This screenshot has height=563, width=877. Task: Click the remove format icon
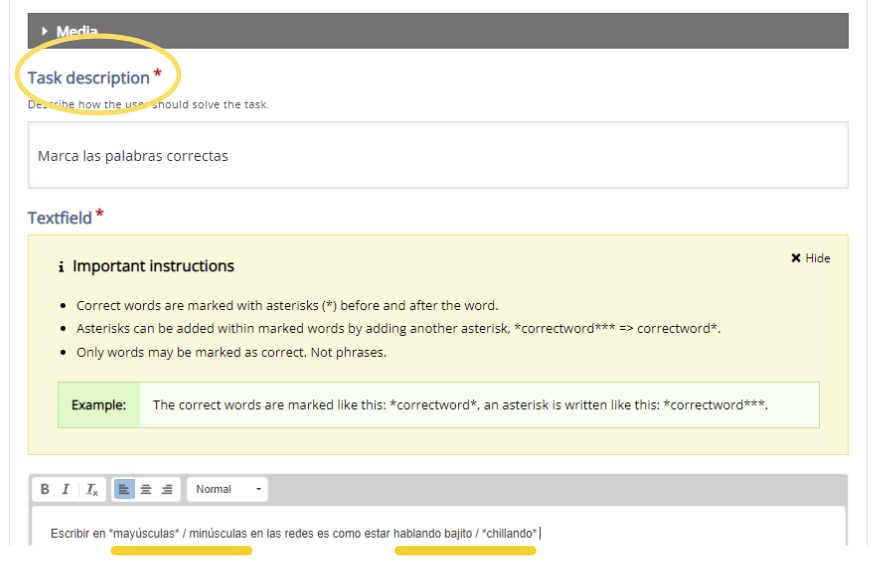[91, 490]
